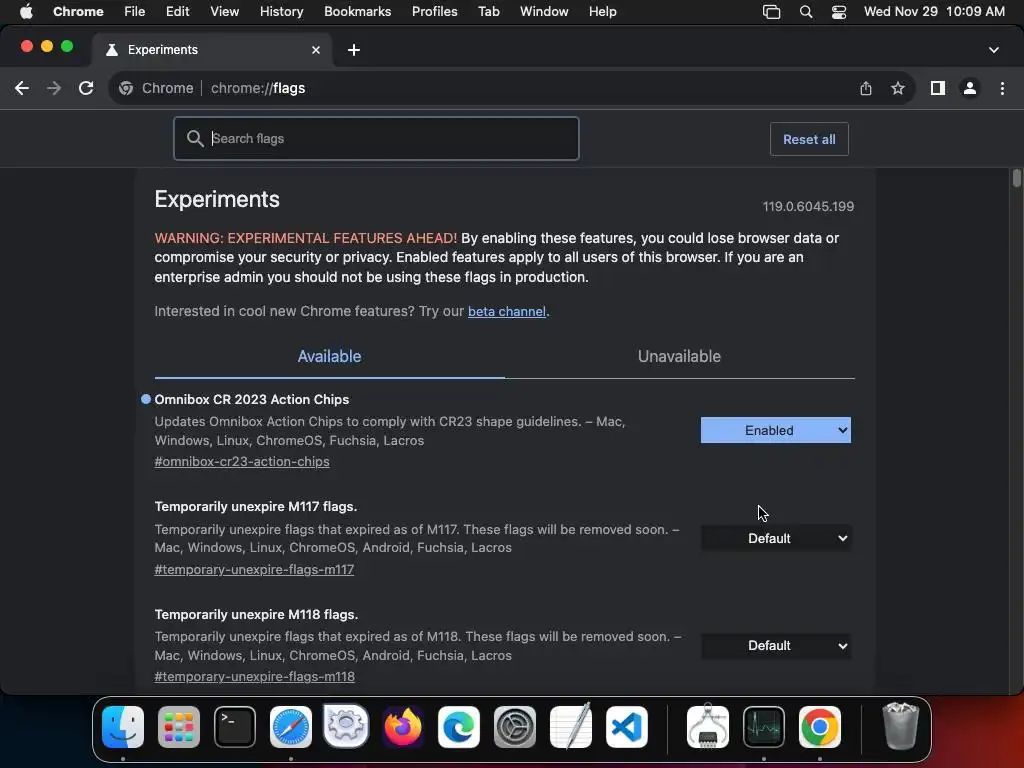Open TextEdit from the dock

(x=571, y=727)
